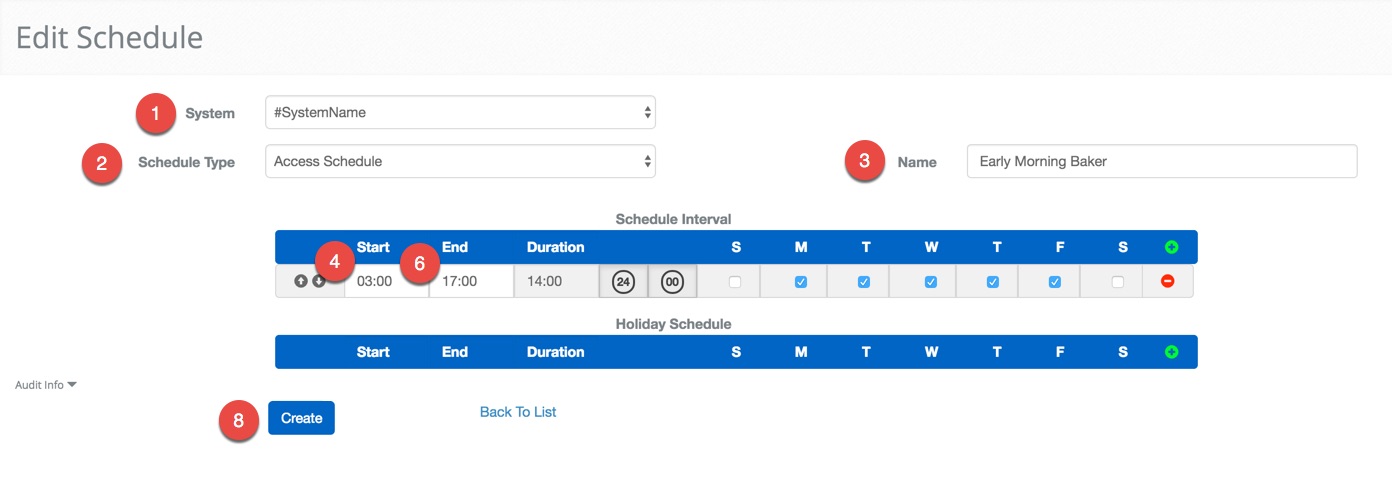1392x477 pixels.
Task: Click the Name text field
Action: [1161, 161]
